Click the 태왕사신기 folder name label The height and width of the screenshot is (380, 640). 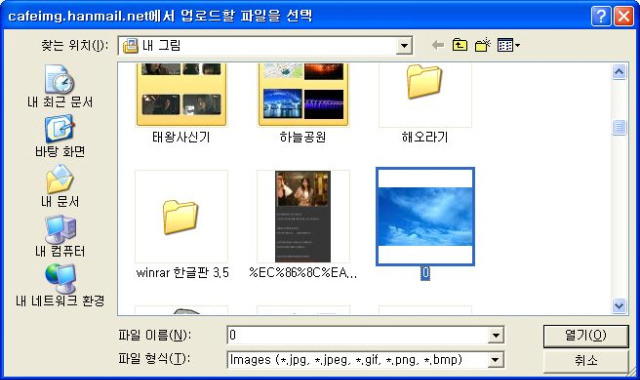(181, 137)
